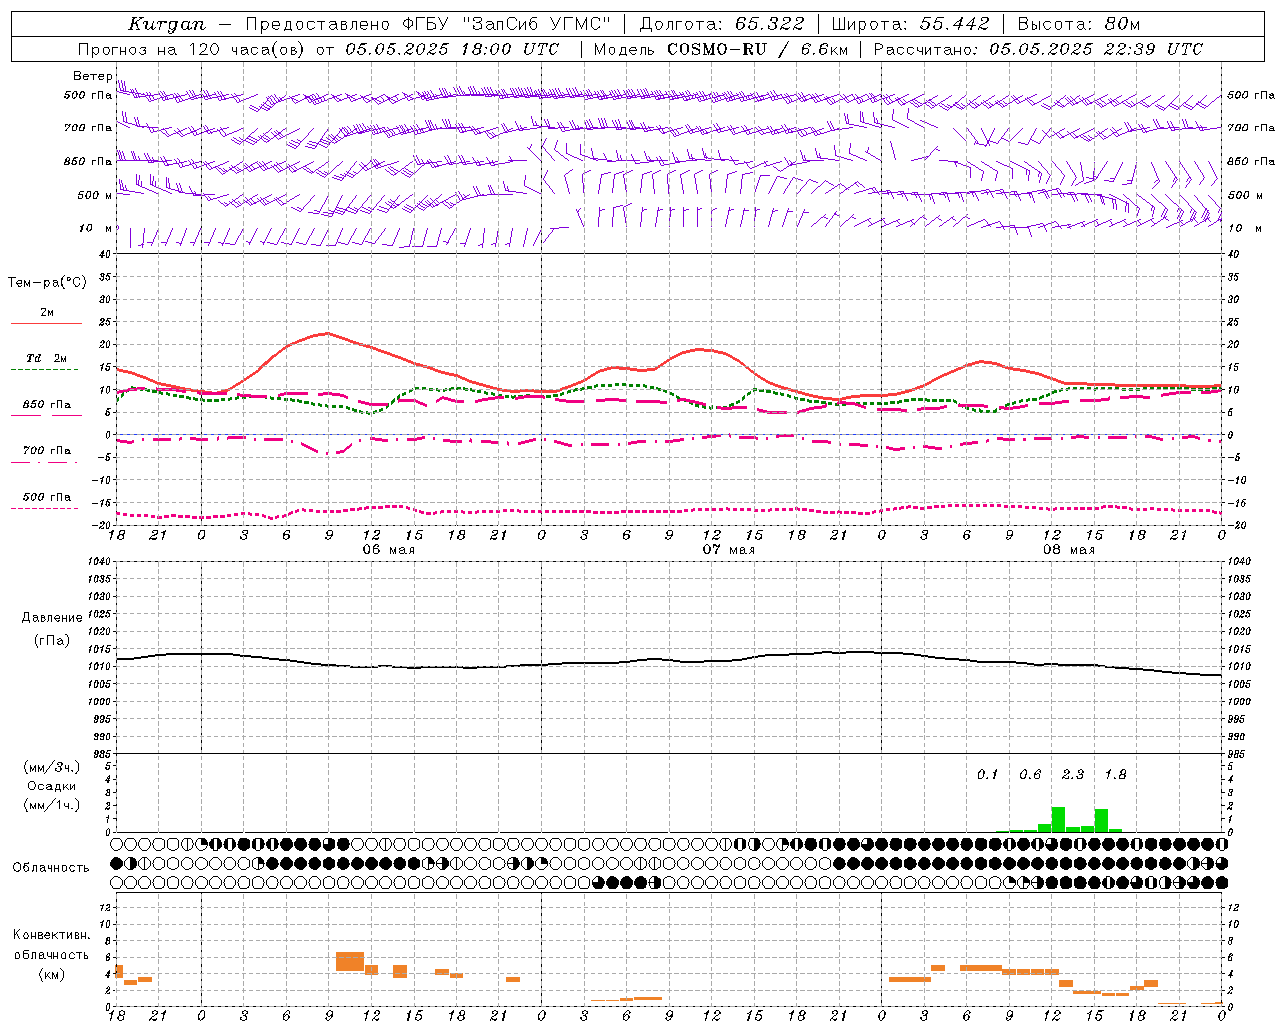Click the '08 мая' date label
Image resolution: width=1280 pixels, height=1024 pixels.
(x=1069, y=550)
